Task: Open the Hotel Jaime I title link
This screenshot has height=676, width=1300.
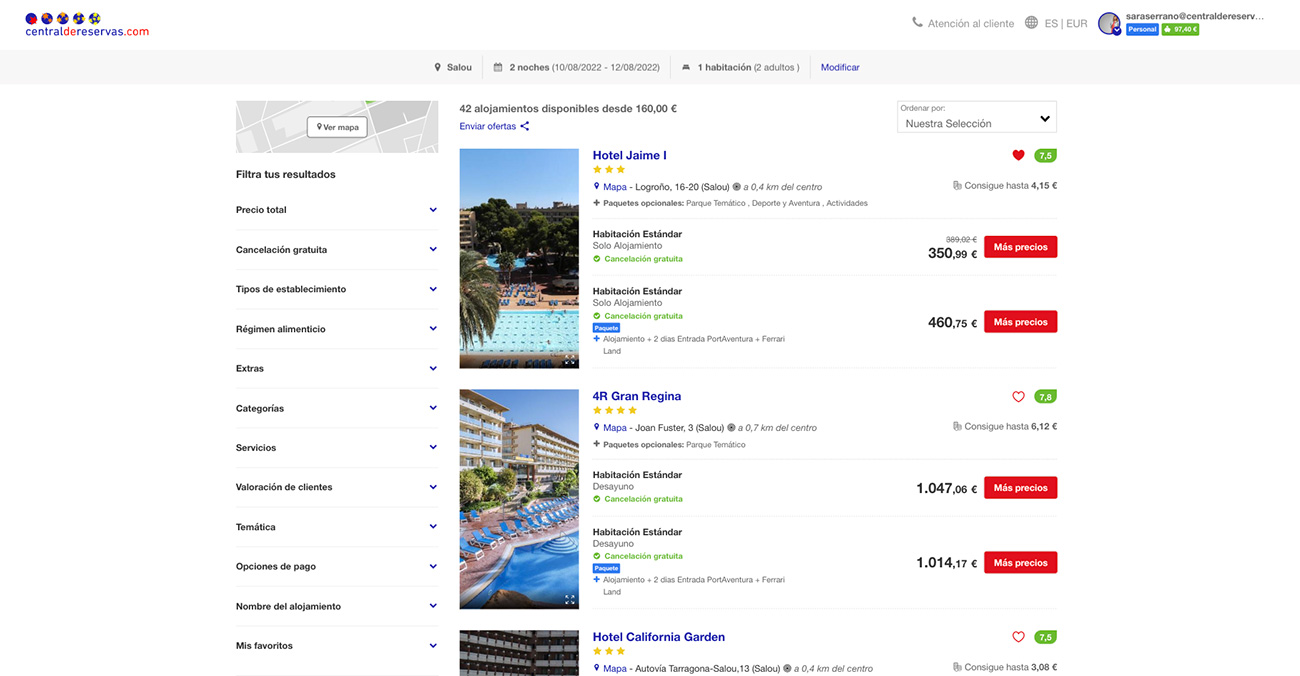Action: click(x=629, y=155)
